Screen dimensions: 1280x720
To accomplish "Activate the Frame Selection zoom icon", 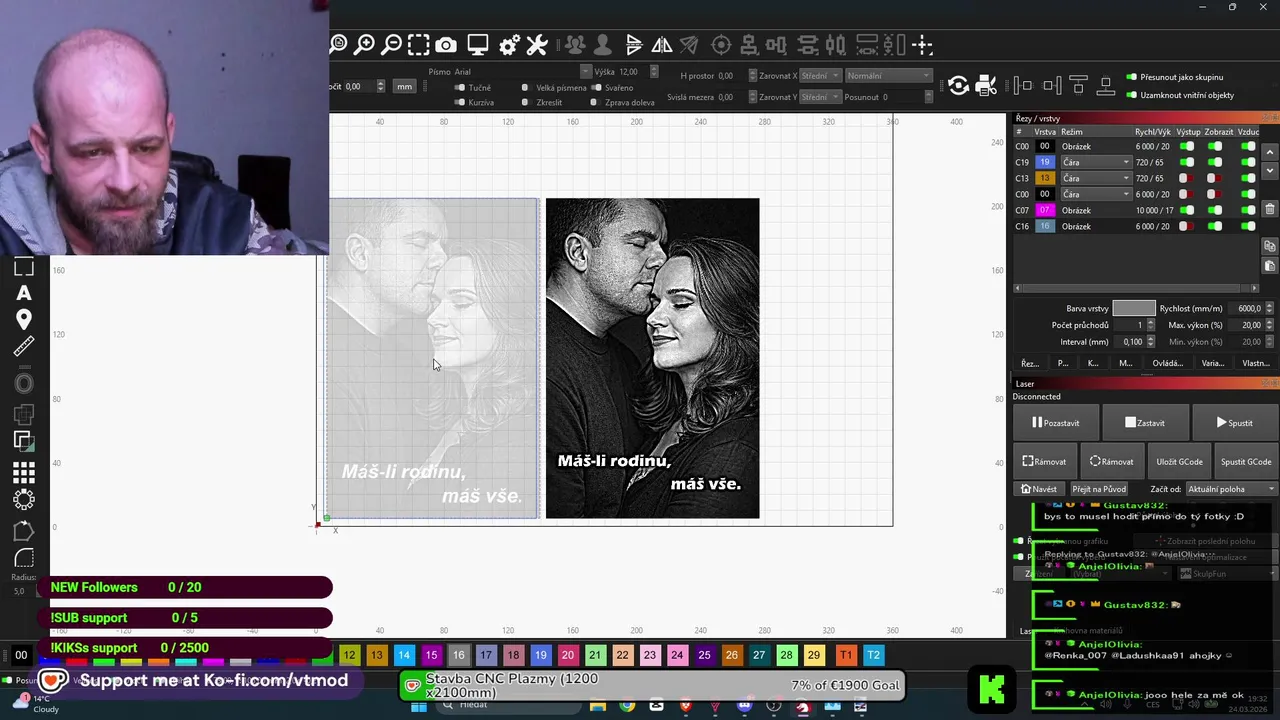I will [x=419, y=45].
